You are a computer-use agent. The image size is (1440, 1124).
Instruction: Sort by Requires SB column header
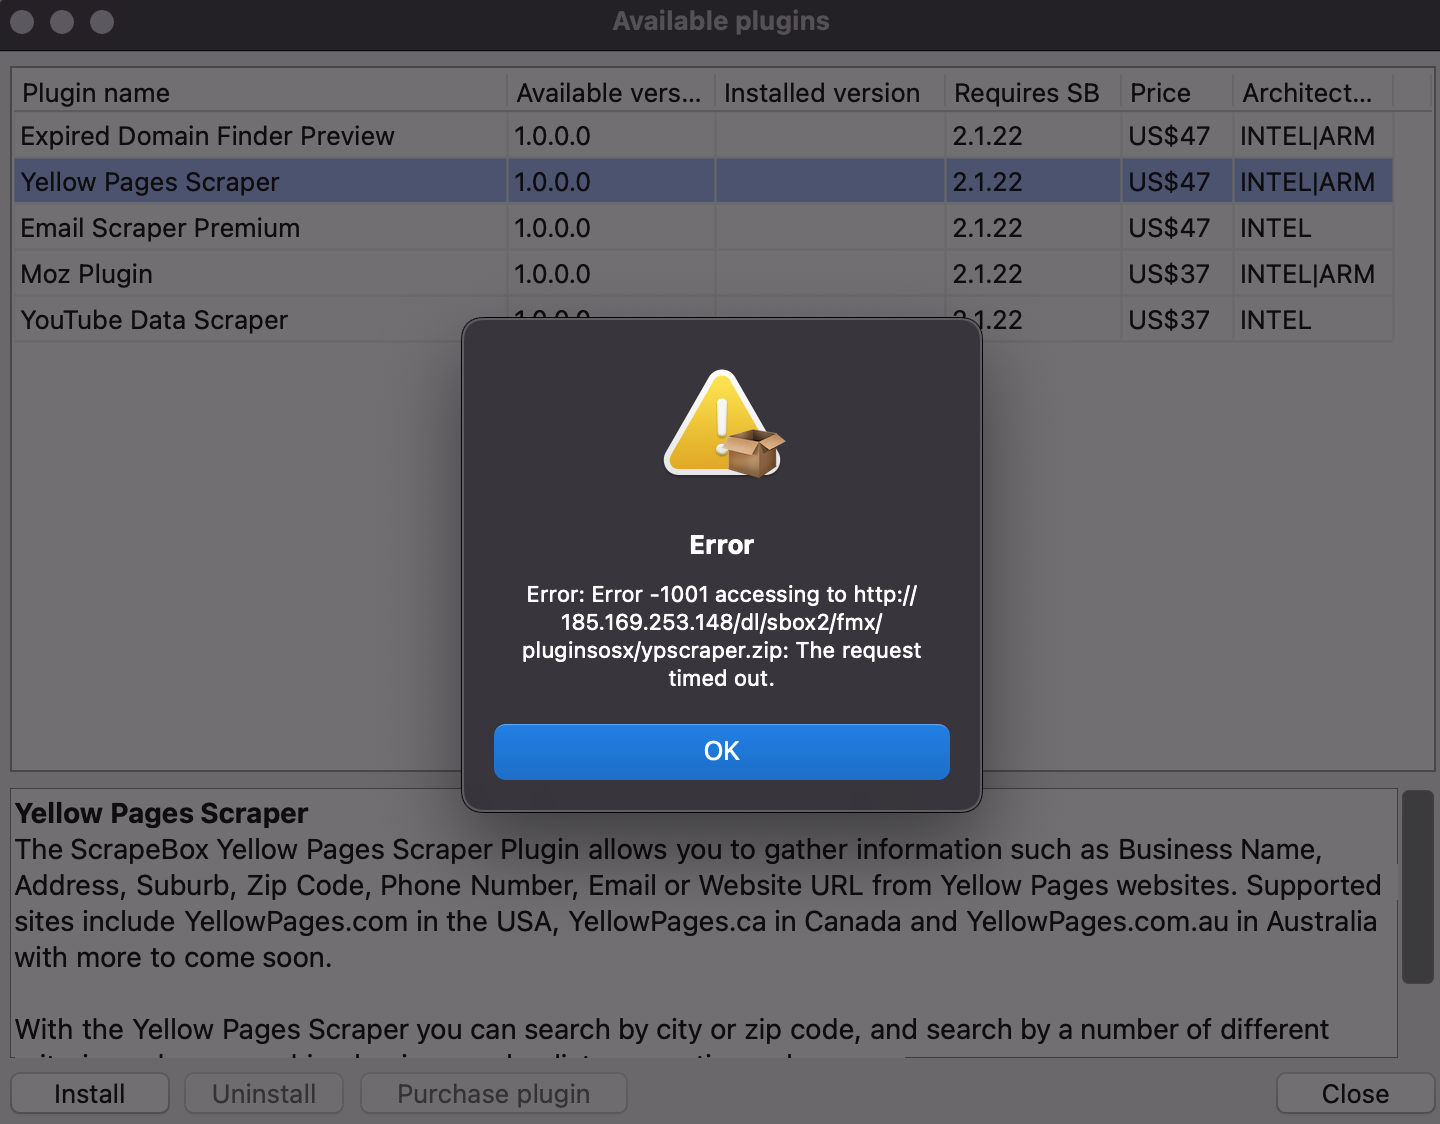click(x=1033, y=93)
